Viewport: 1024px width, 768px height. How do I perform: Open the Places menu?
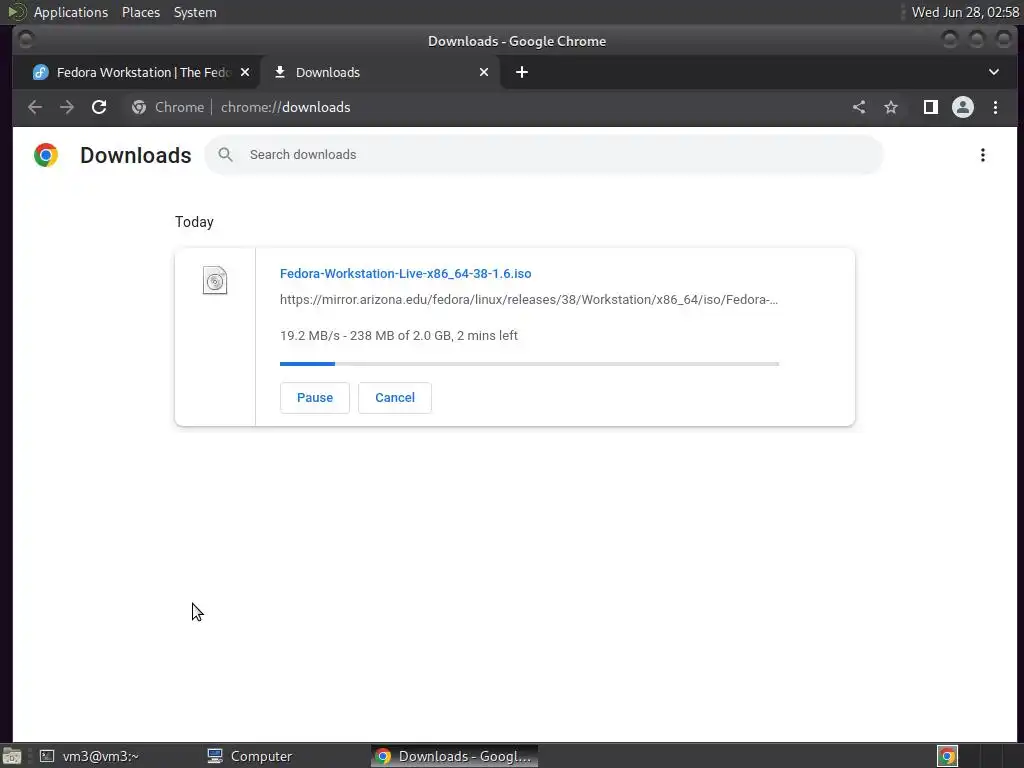[141, 12]
